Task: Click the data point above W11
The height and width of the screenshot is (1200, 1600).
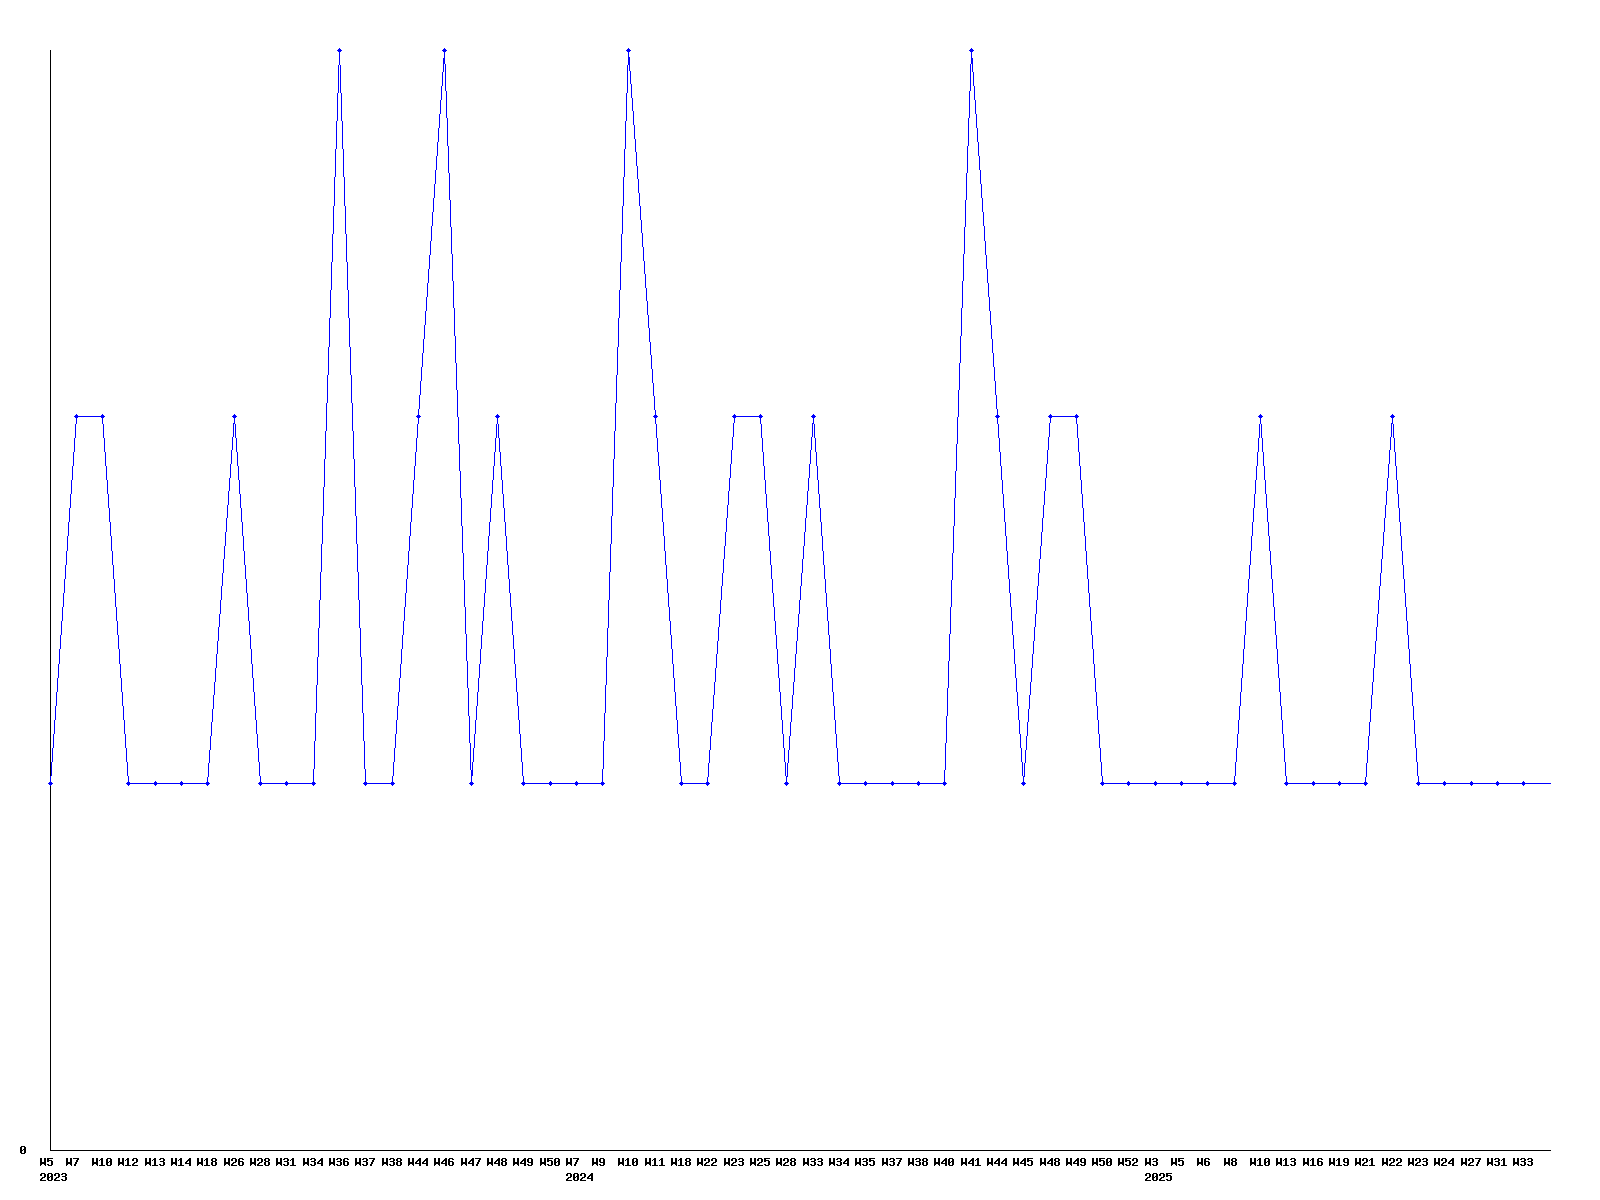Action: (x=655, y=416)
